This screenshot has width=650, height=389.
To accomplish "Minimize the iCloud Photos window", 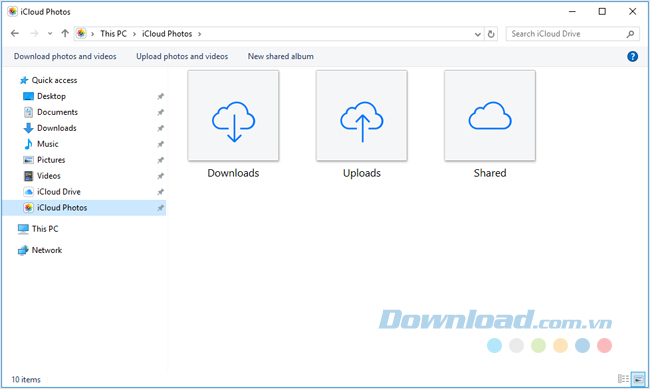I will tap(572, 12).
